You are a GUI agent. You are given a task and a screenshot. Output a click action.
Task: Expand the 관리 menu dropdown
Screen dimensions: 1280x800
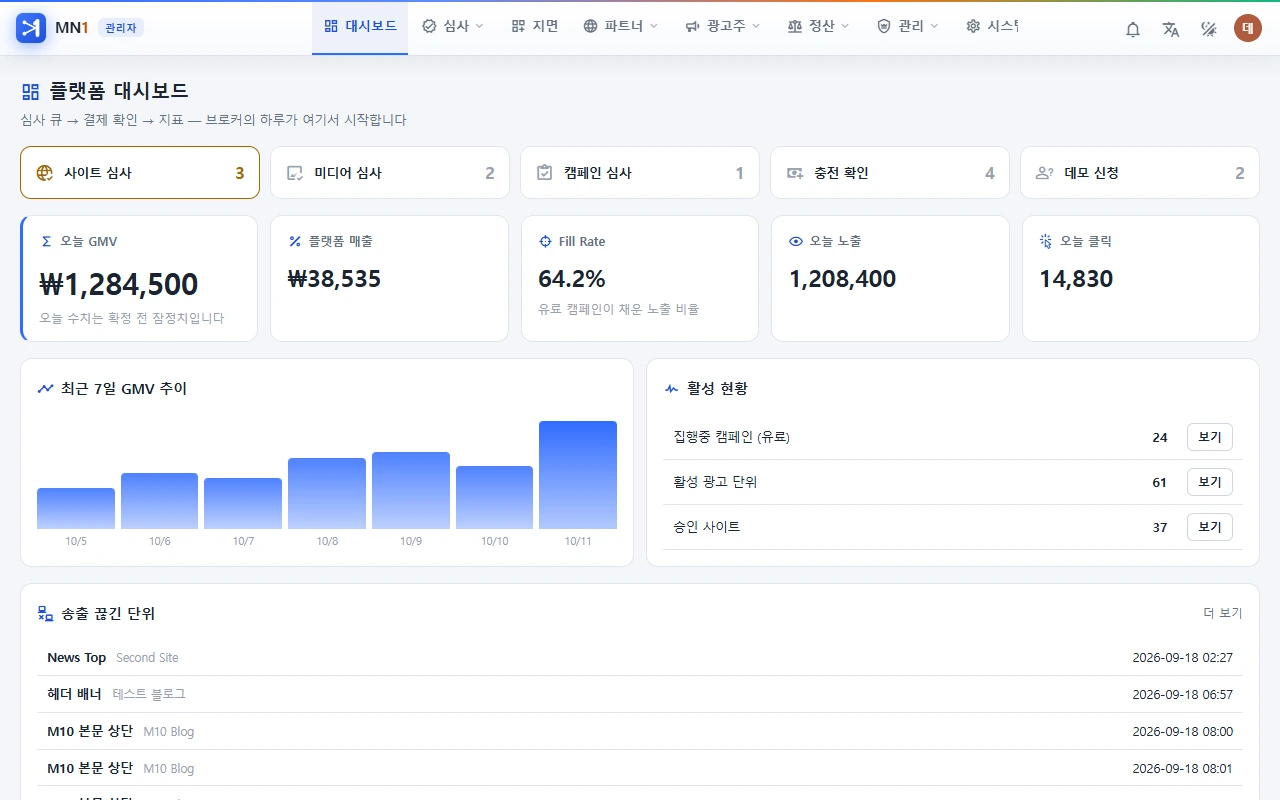point(908,27)
